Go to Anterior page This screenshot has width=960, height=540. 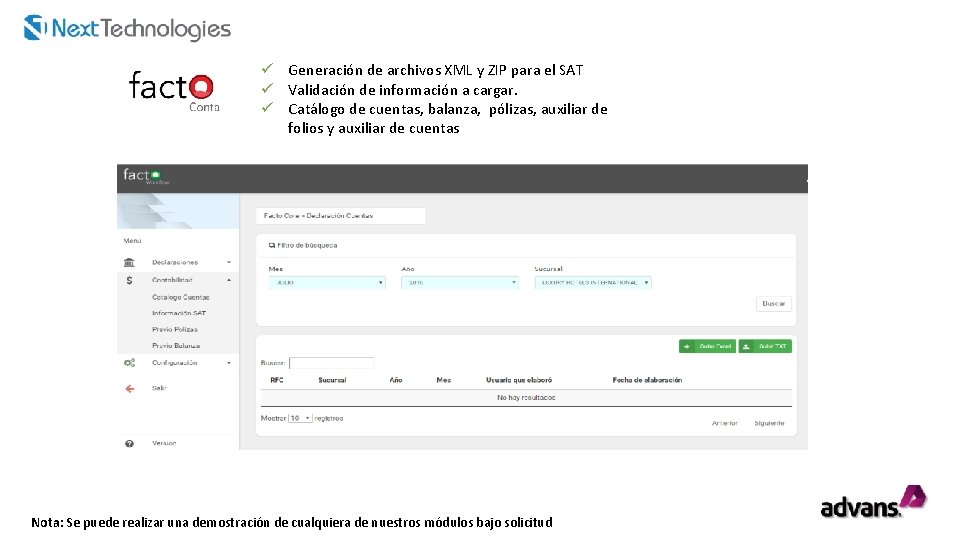(725, 423)
